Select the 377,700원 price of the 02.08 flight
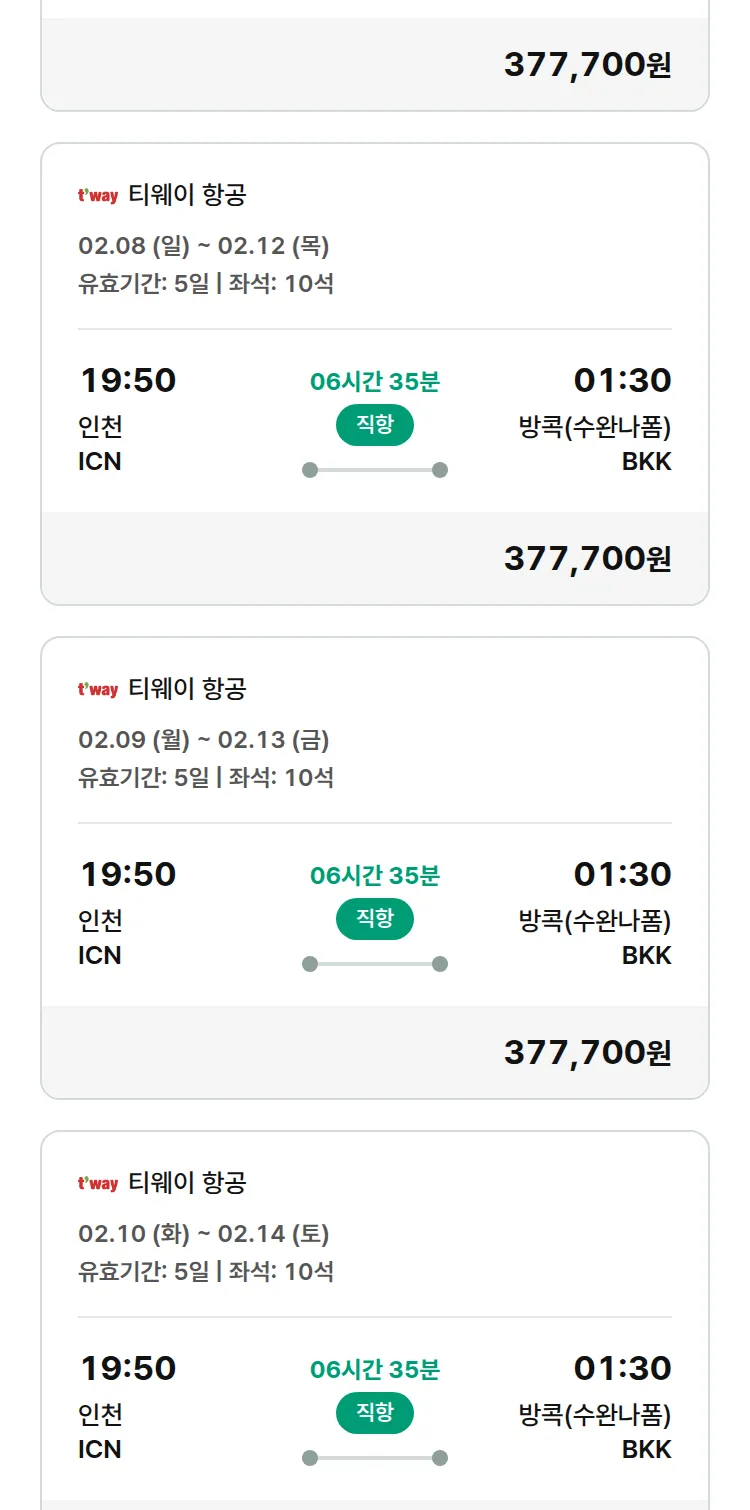The width and height of the screenshot is (750, 1510). click(587, 559)
